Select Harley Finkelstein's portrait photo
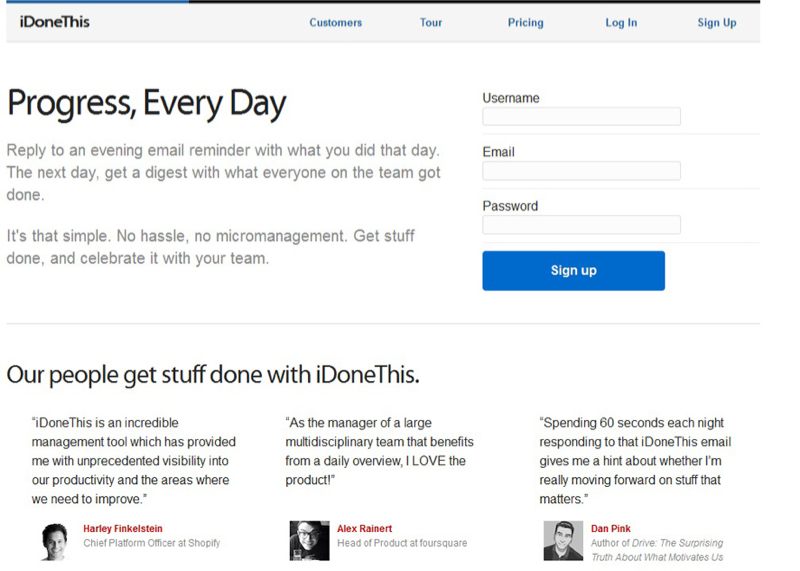Screen dimensions: 800x571 [x=55, y=541]
